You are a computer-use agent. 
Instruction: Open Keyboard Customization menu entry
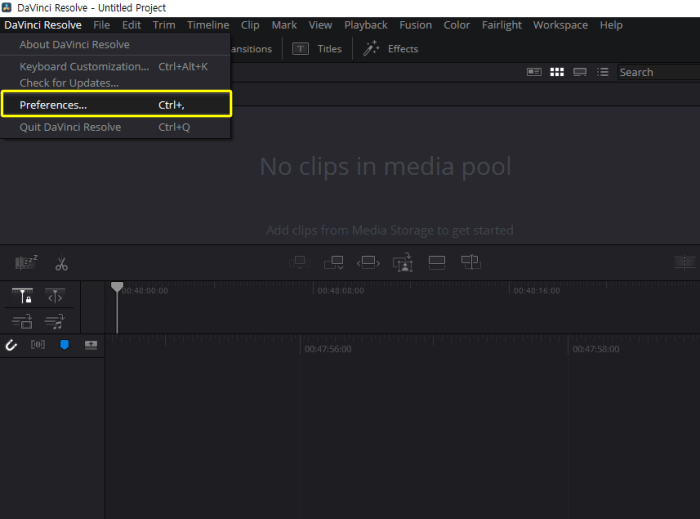click(113, 66)
